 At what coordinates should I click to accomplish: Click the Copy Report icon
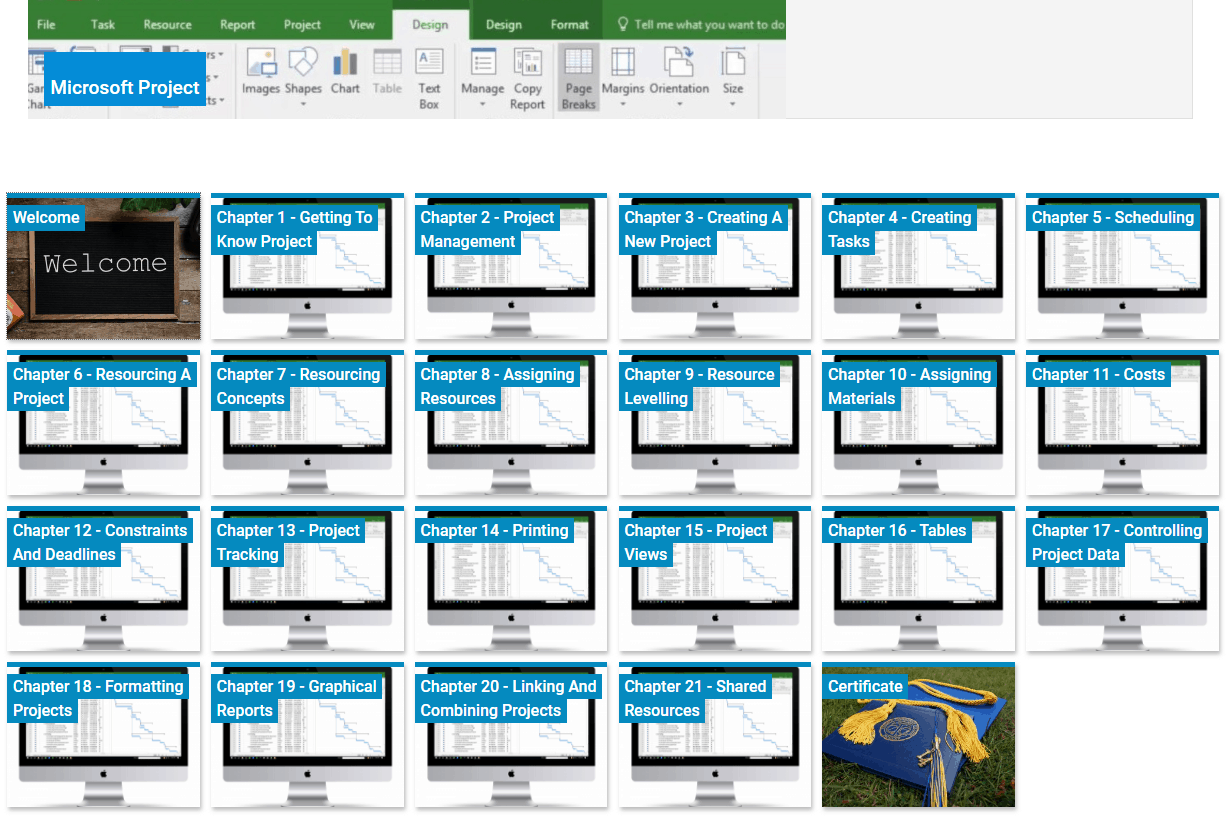click(527, 78)
